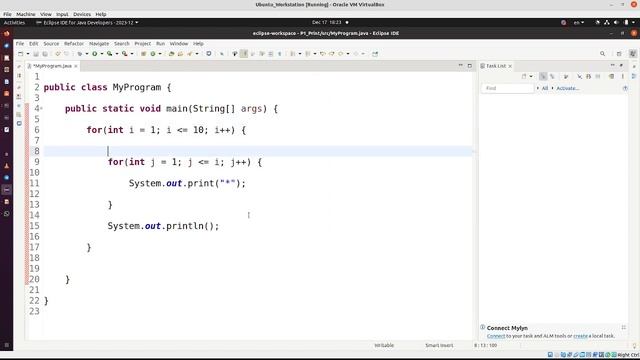The width and height of the screenshot is (640, 360).
Task: Click the New Java Class icon
Action: pyautogui.click(x=153, y=54)
